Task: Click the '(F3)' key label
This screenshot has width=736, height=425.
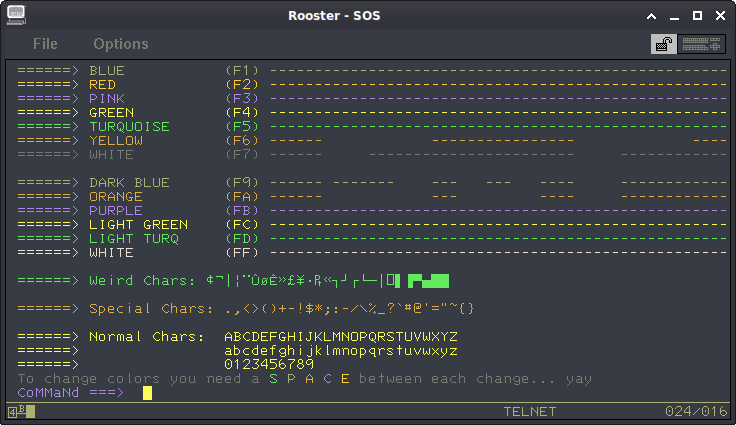Action: 242,99
